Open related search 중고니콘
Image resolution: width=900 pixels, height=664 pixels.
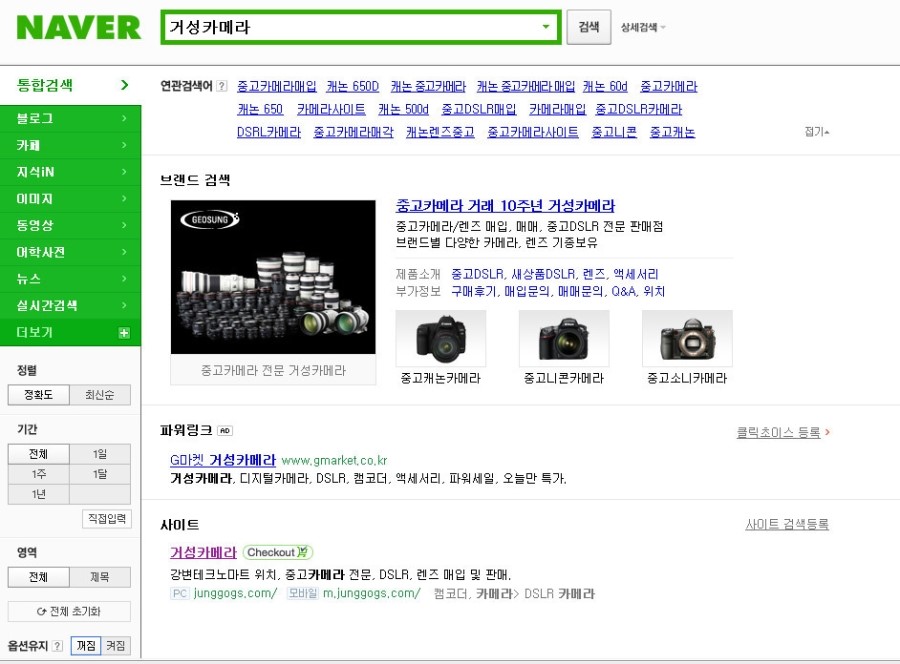[x=614, y=132]
